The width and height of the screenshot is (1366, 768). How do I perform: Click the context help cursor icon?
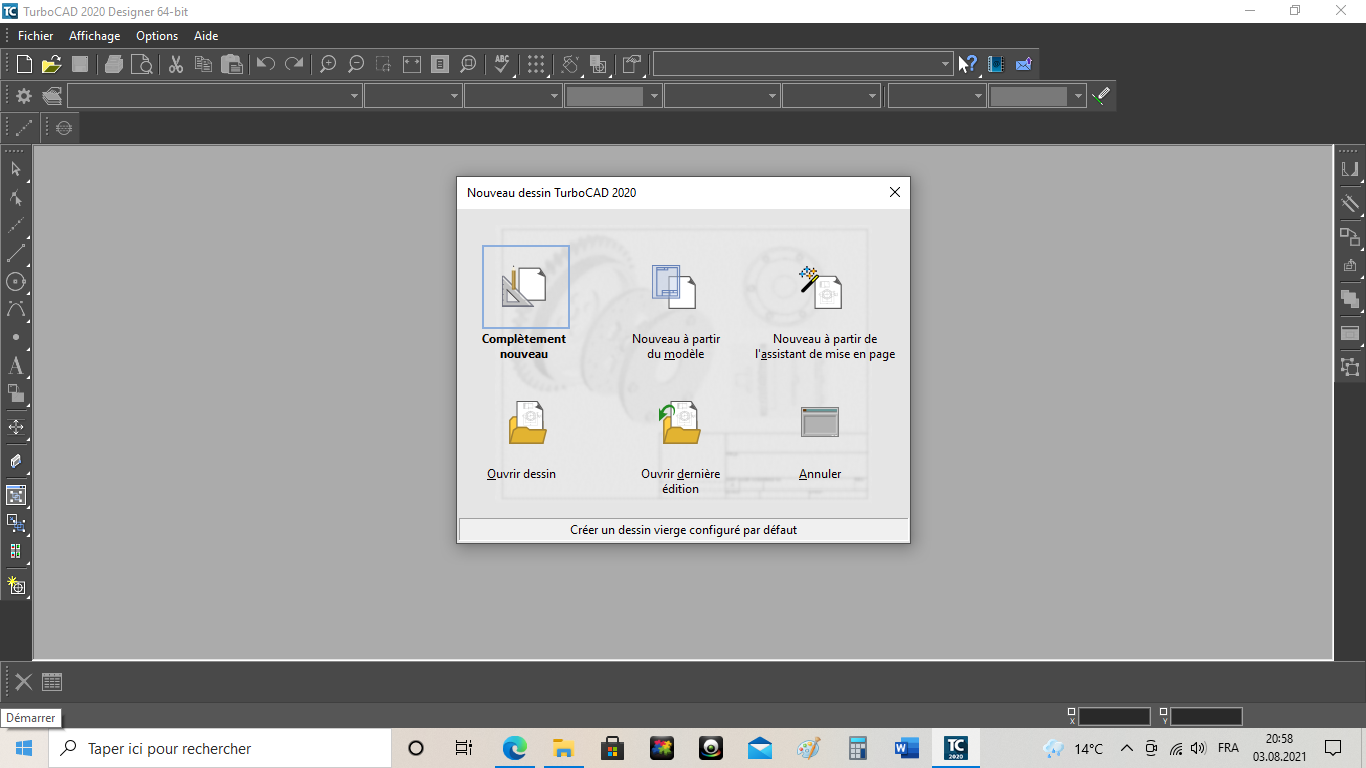pyautogui.click(x=967, y=65)
